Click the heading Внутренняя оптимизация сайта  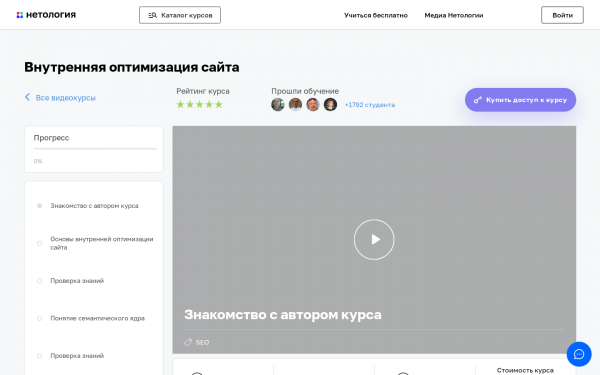(132, 67)
